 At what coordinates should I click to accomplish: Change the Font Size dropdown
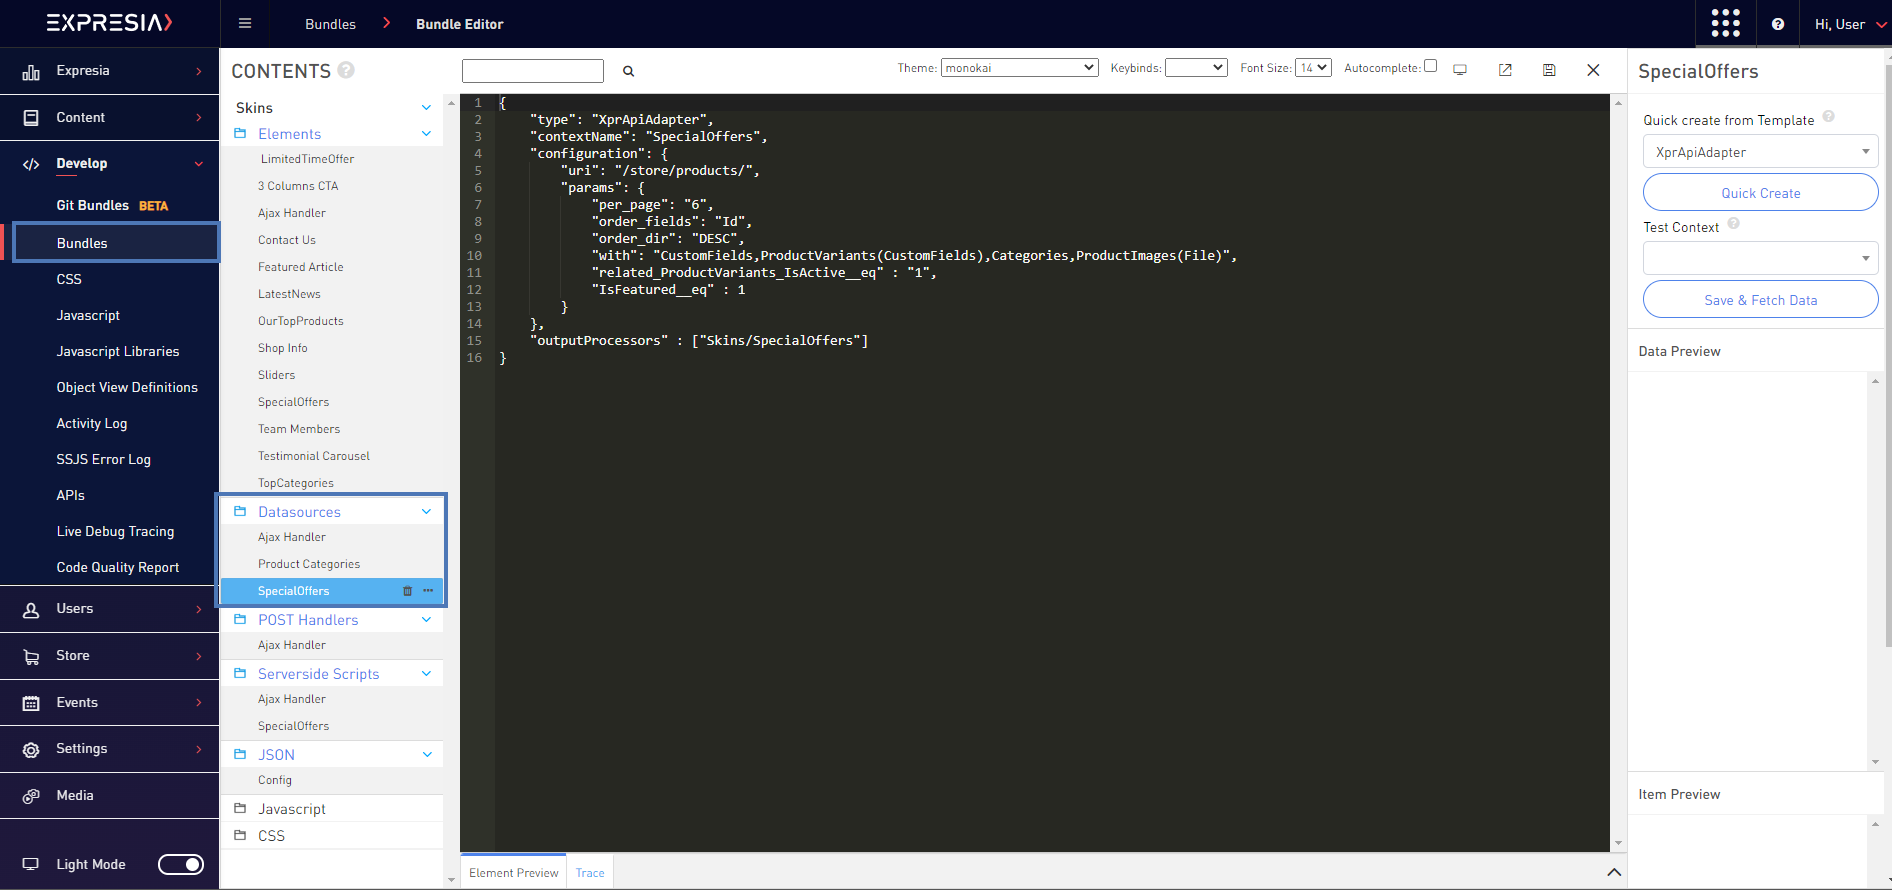[x=1313, y=68]
